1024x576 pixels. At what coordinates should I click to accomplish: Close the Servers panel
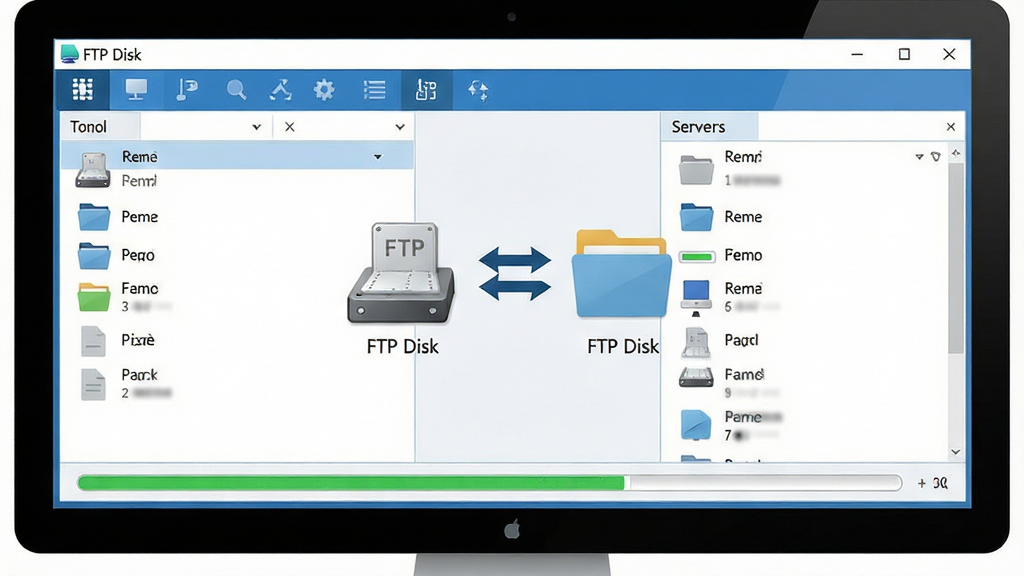[x=951, y=127]
